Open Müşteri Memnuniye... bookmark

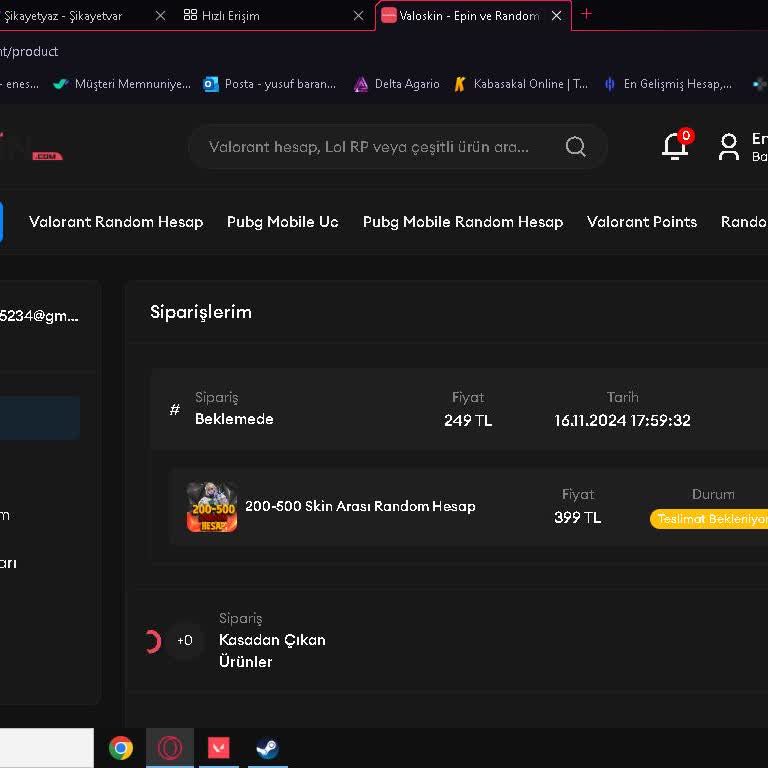tap(122, 84)
